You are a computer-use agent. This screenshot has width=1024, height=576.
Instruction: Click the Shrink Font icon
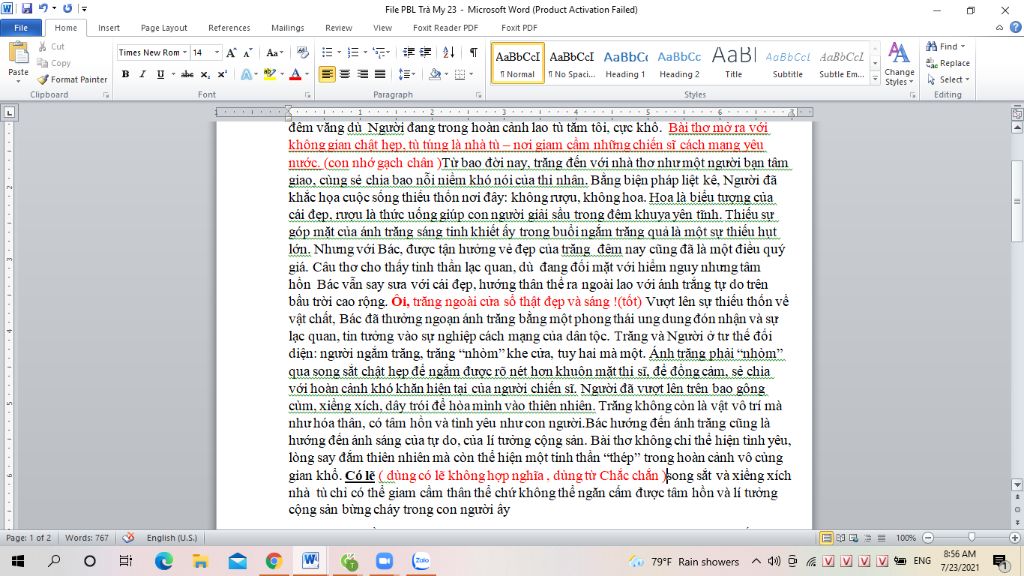248,52
